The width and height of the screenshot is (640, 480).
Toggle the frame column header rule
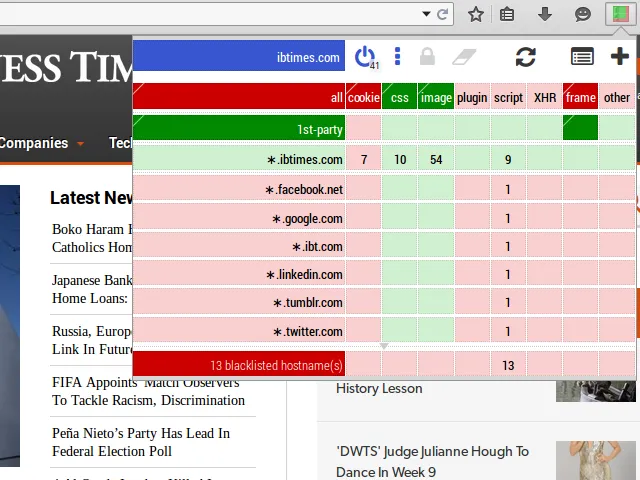[x=580, y=97]
